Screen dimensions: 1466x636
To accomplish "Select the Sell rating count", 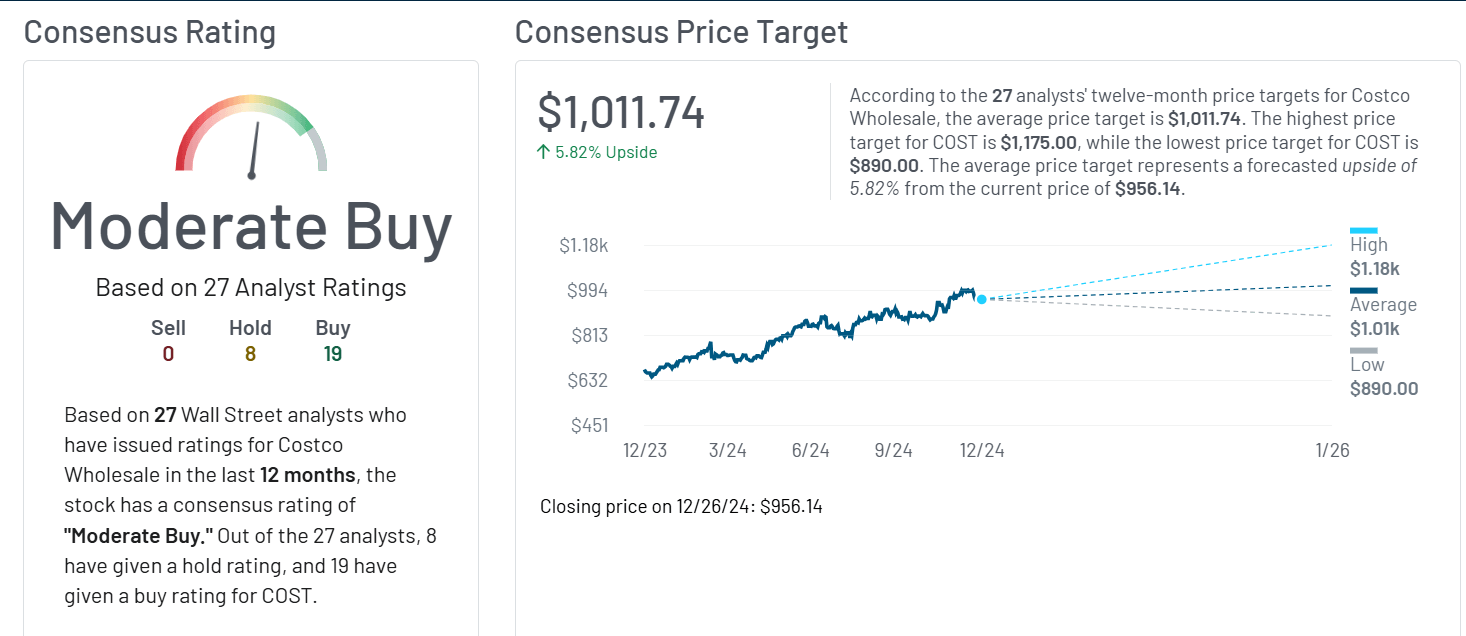I will (x=168, y=353).
